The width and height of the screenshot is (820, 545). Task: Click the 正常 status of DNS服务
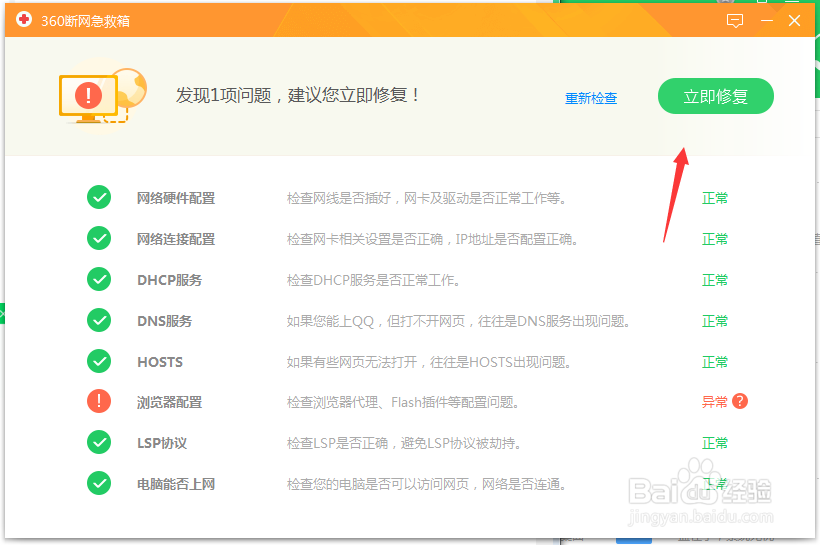tap(714, 320)
